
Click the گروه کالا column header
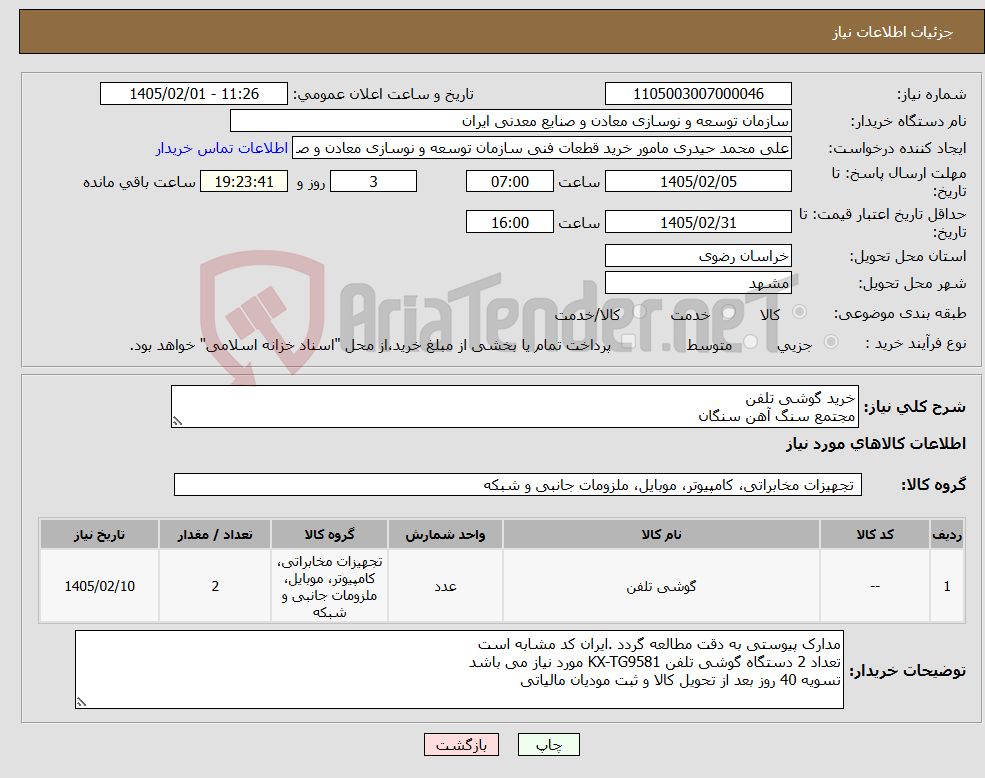click(329, 535)
